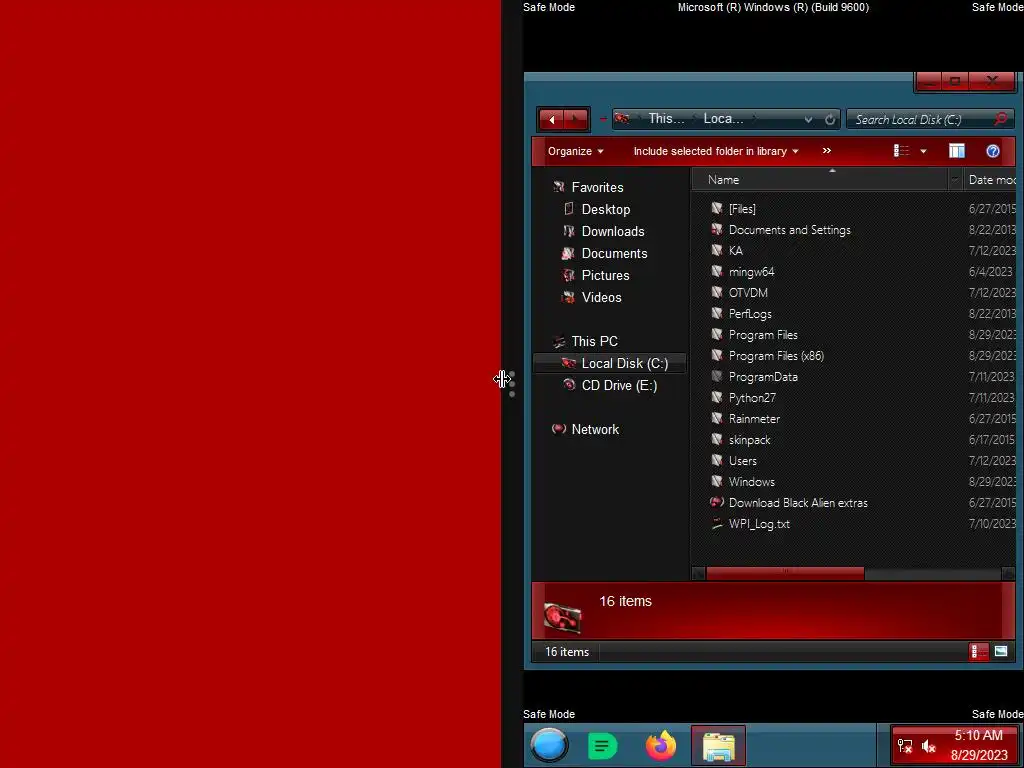Click the This... breadcrumb in address bar
The image size is (1024, 768).
point(666,119)
